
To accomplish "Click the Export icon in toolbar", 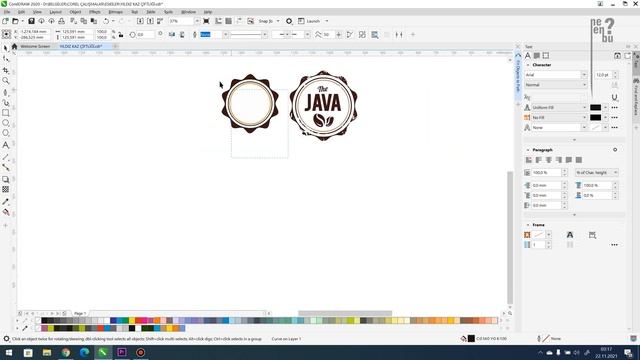I will pyautogui.click(x=150, y=21).
